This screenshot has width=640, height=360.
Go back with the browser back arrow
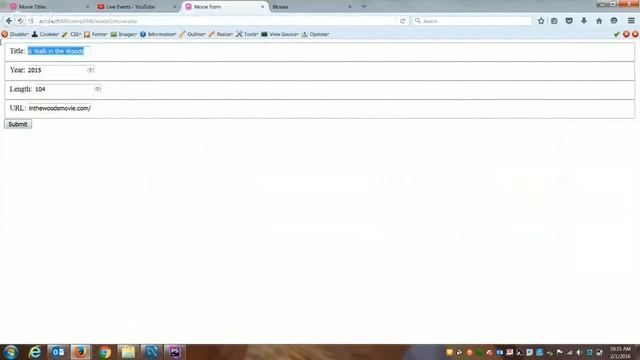(9, 21)
